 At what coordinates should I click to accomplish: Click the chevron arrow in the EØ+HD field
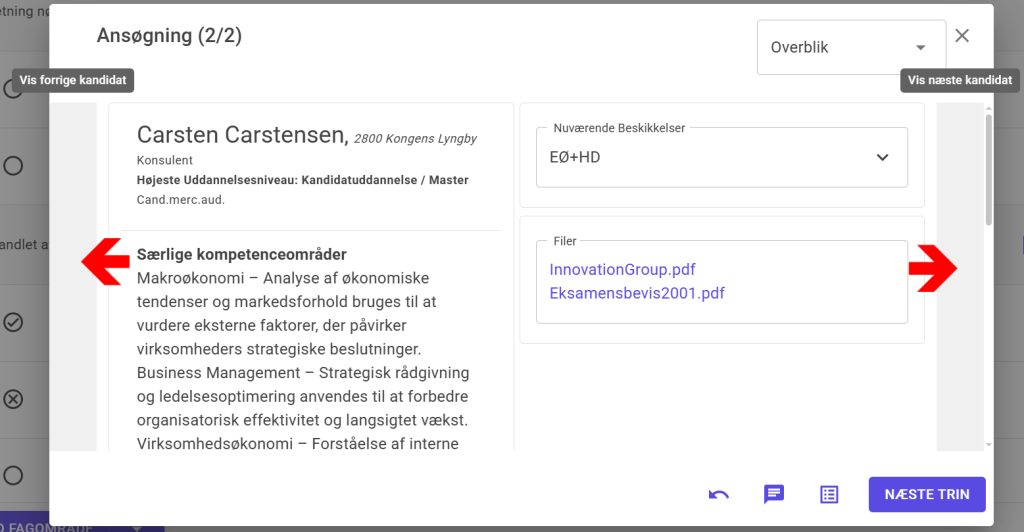coord(882,157)
